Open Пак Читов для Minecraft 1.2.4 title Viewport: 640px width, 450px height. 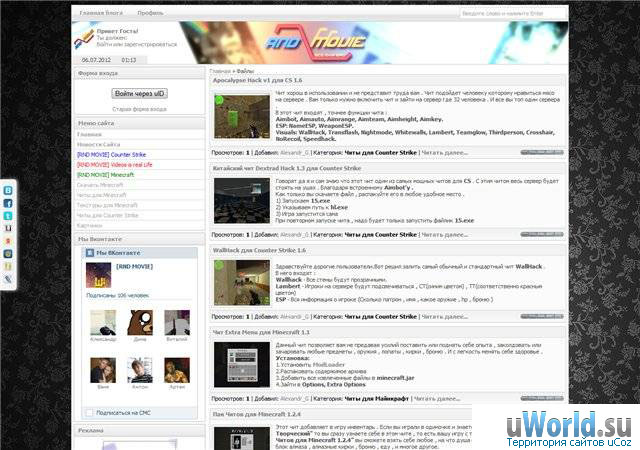click(x=257, y=414)
